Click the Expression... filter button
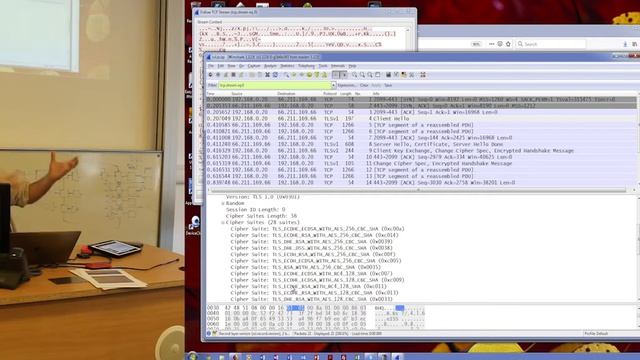 tap(347, 85)
